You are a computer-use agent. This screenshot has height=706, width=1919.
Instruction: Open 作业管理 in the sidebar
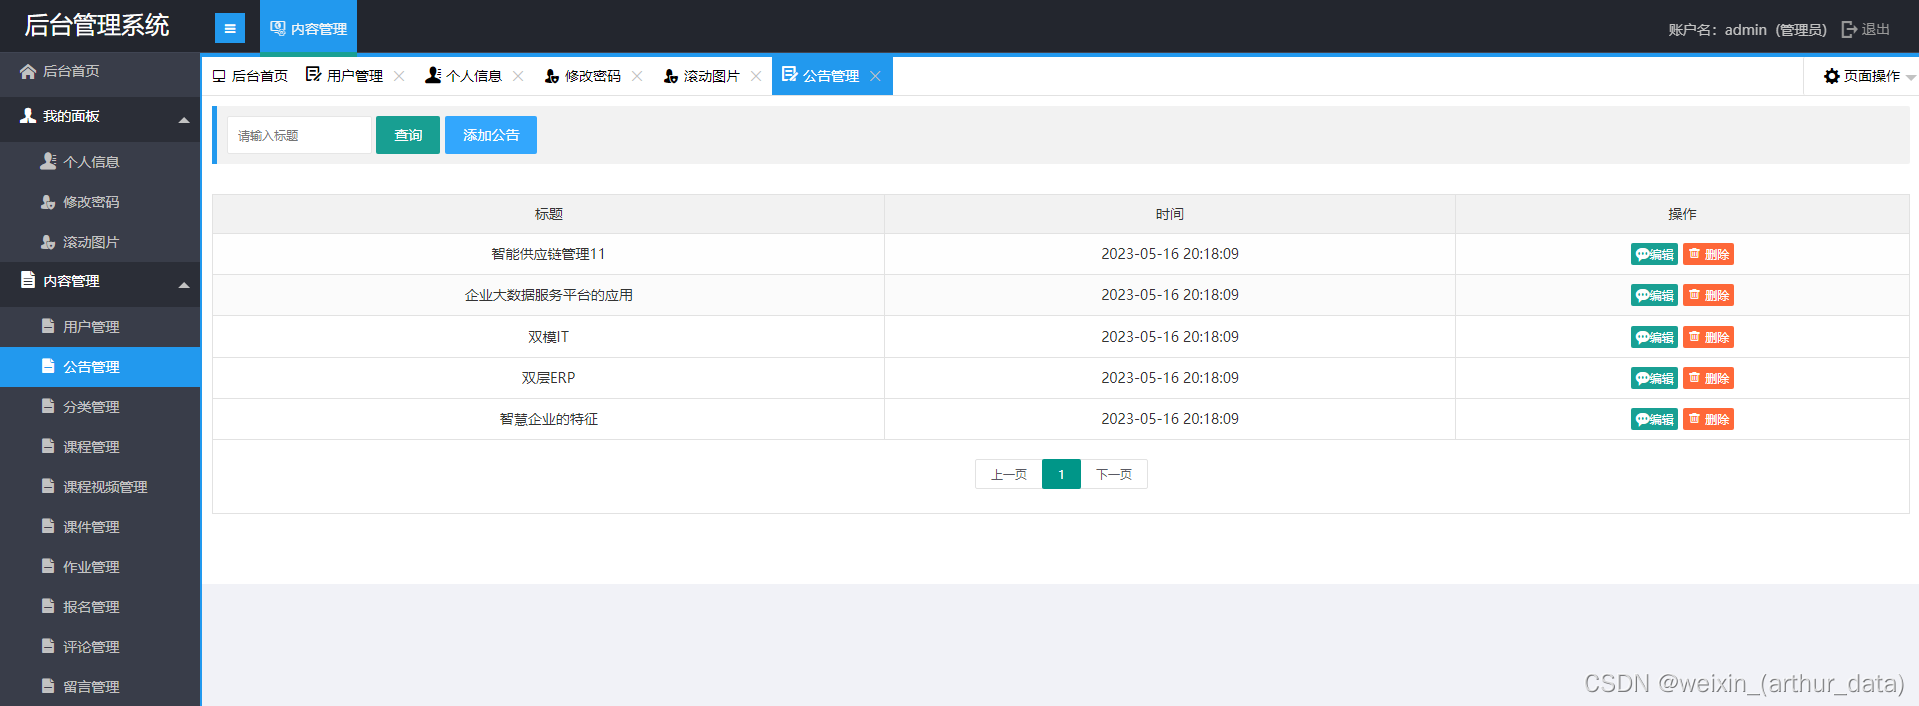pyautogui.click(x=100, y=567)
